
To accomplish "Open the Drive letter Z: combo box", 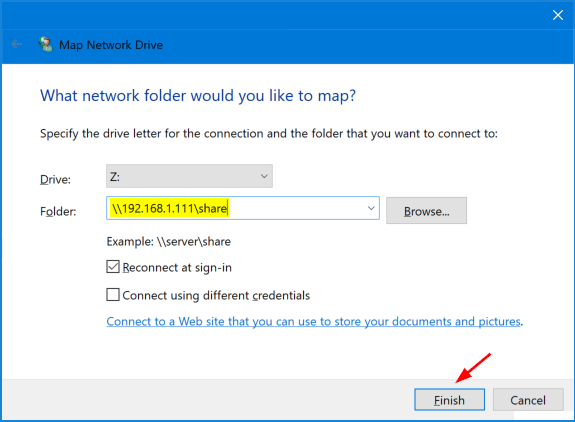I will (x=189, y=176).
